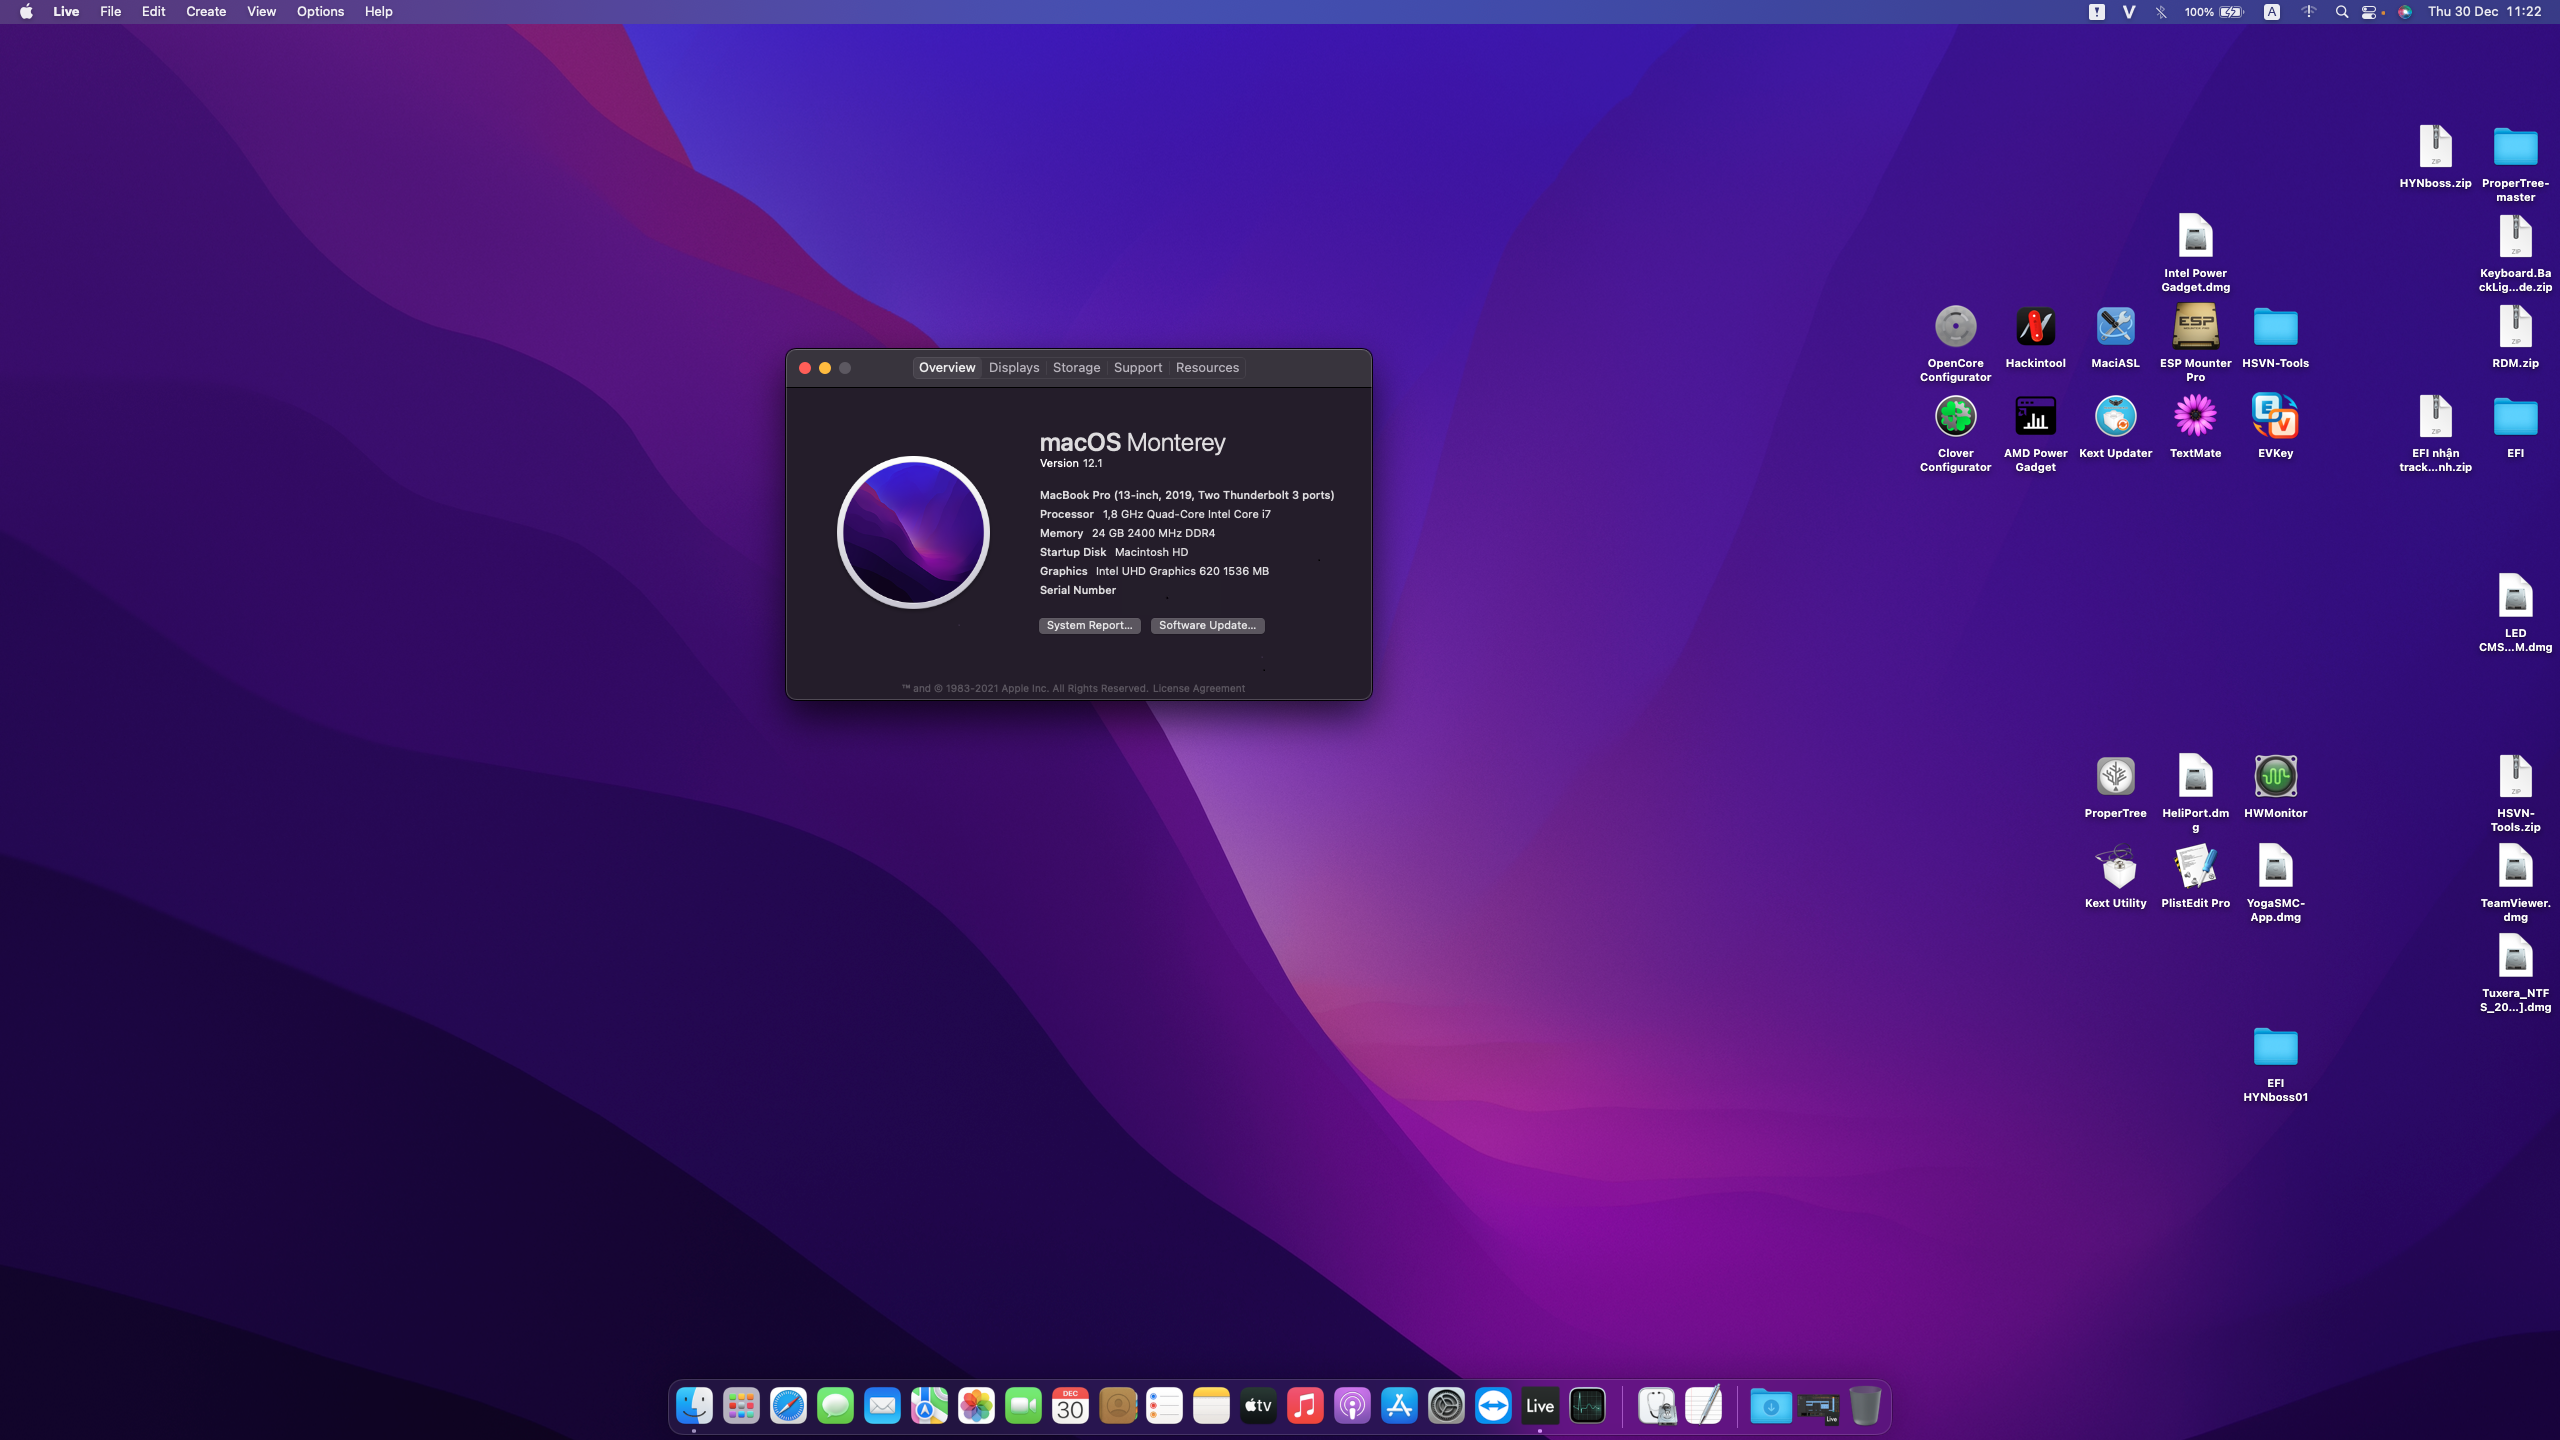Image resolution: width=2560 pixels, height=1440 pixels.
Task: Select the HeliPort.dmg disk image
Action: tap(2195, 777)
